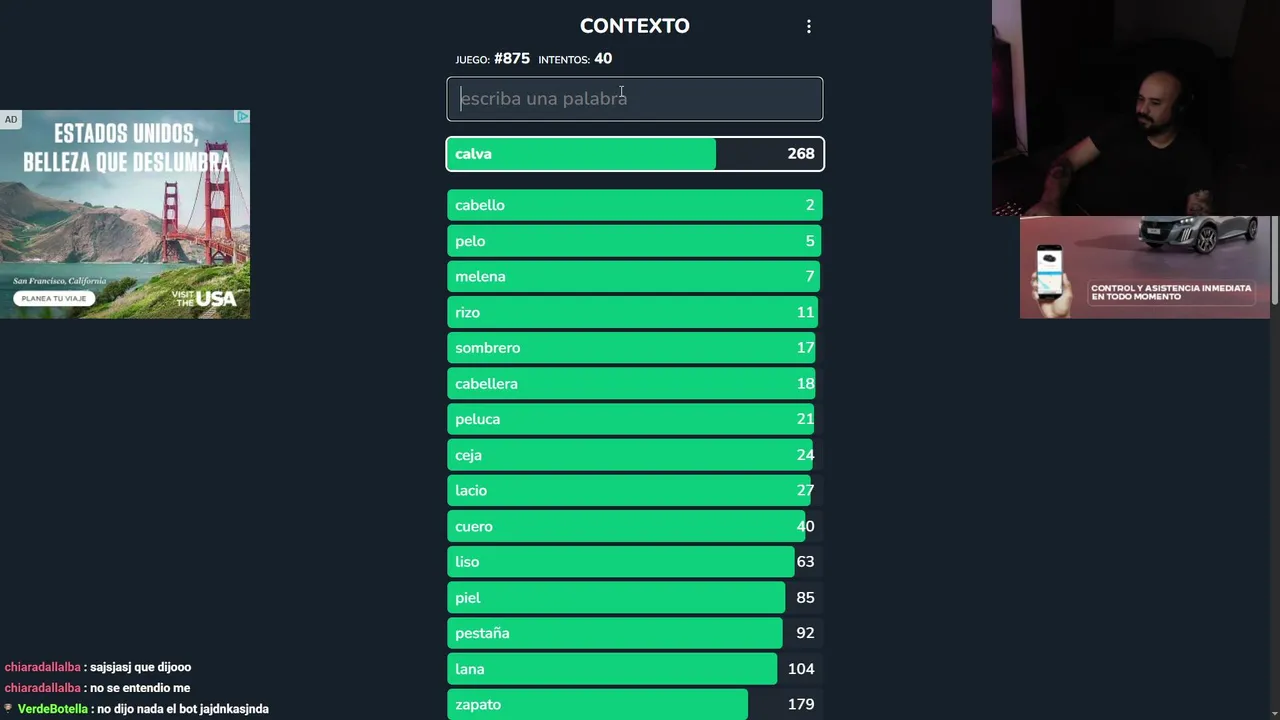Click the 'pelo' guess bar
1280x720 pixels.
pos(634,241)
